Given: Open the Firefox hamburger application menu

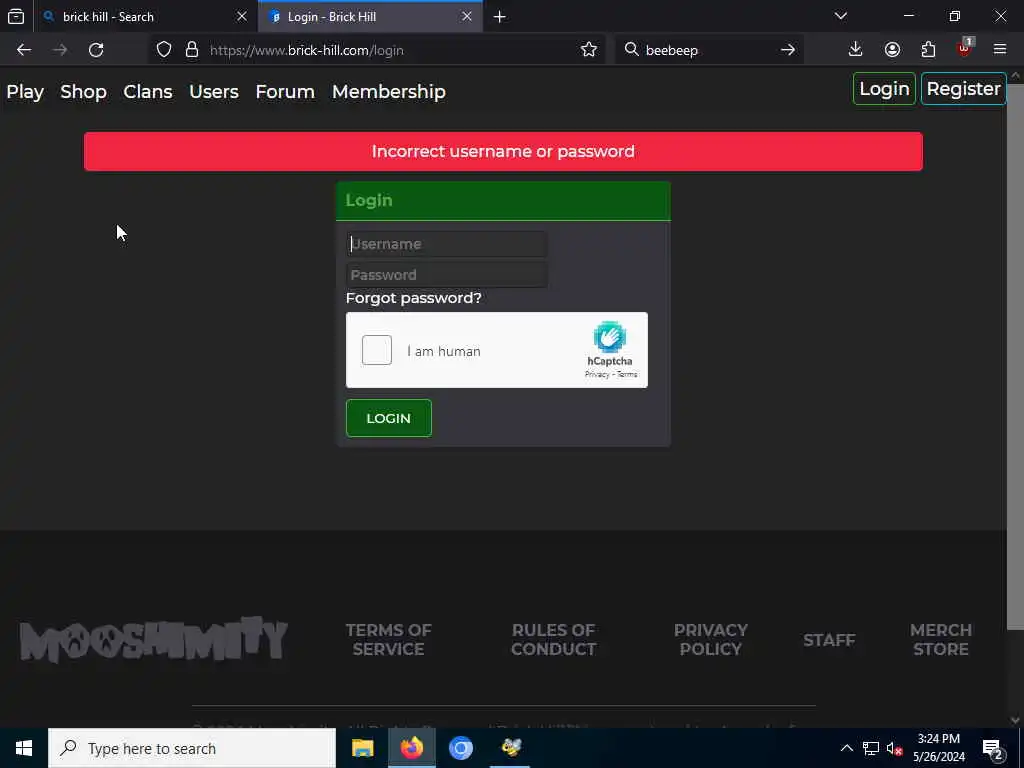Looking at the screenshot, I should point(1000,50).
